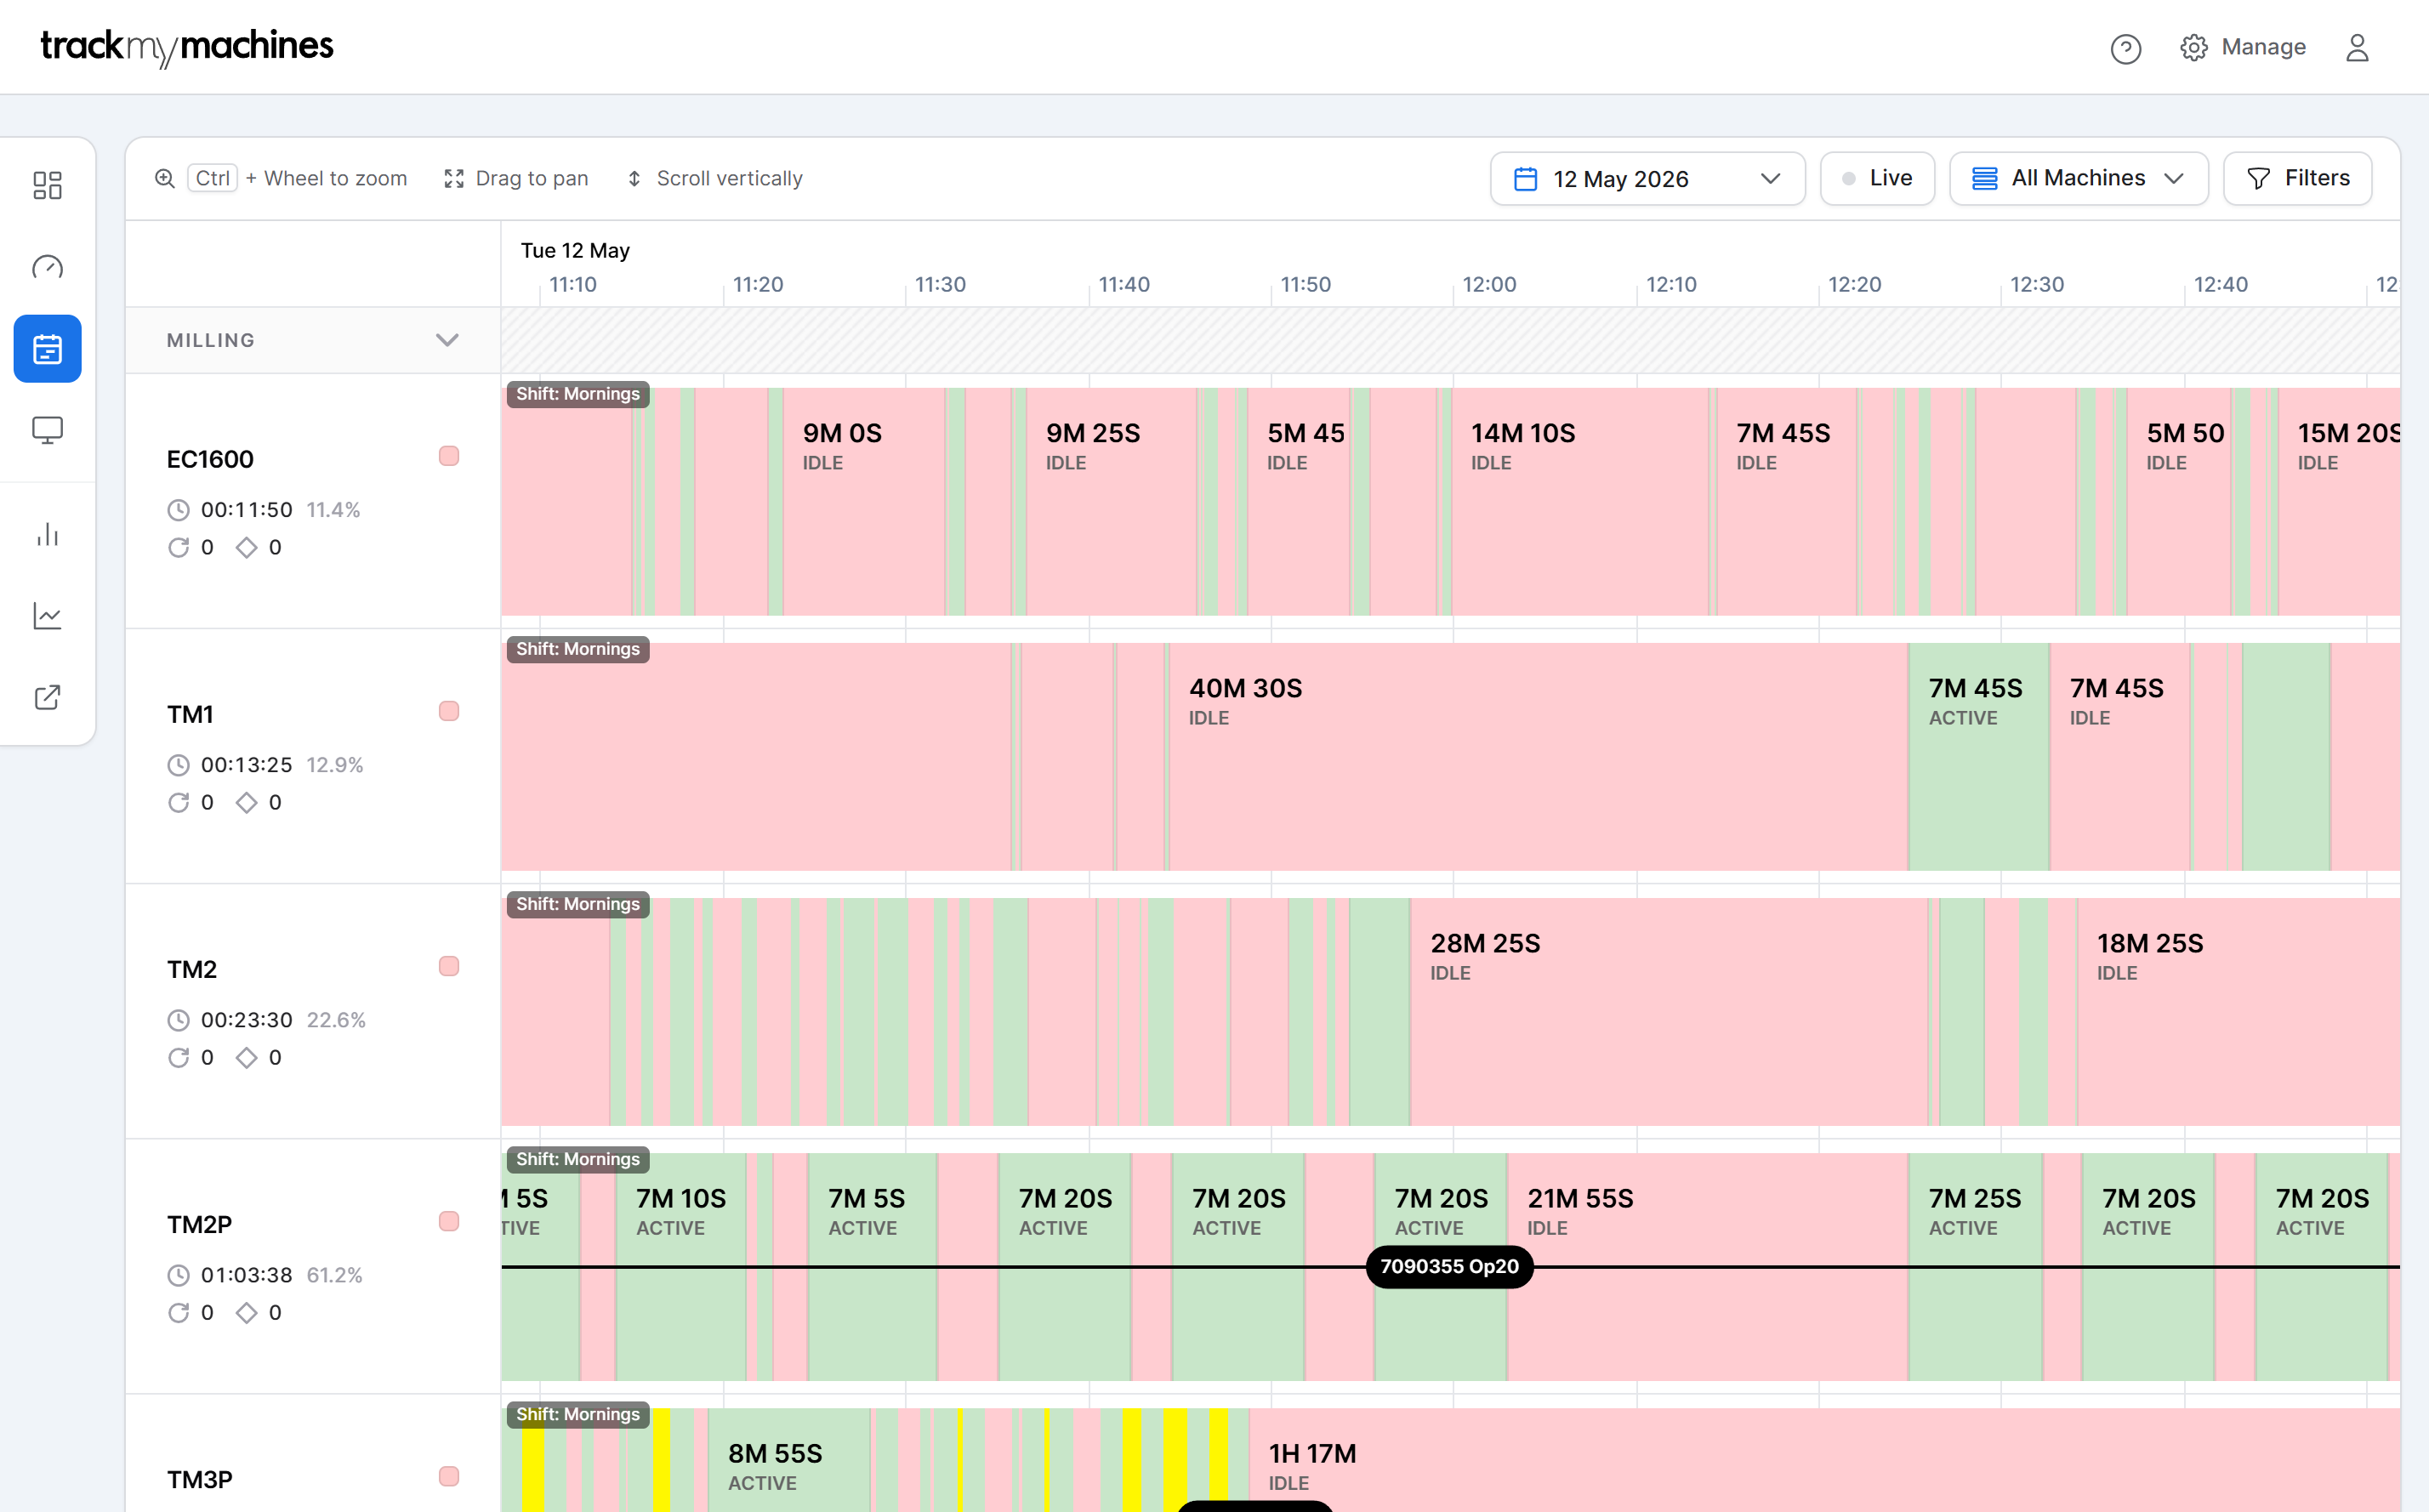The image size is (2429, 1512).
Task: Click the export share sidebar icon
Action: [x=47, y=697]
